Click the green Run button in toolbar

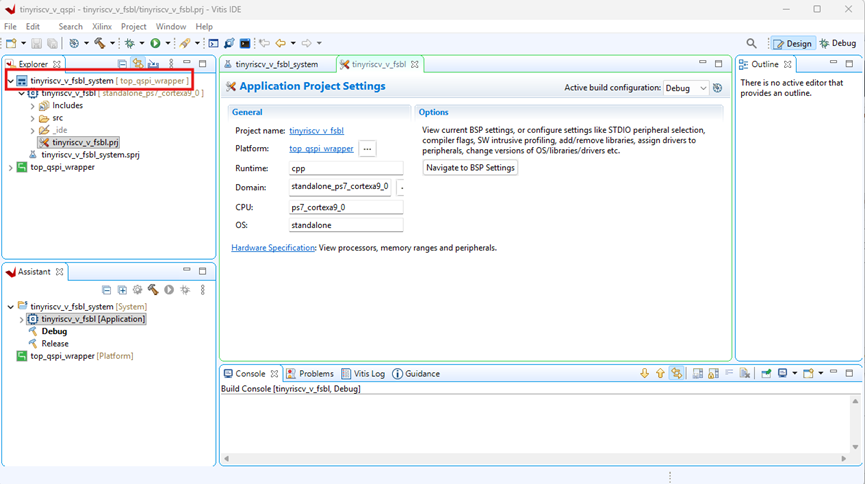pos(155,43)
